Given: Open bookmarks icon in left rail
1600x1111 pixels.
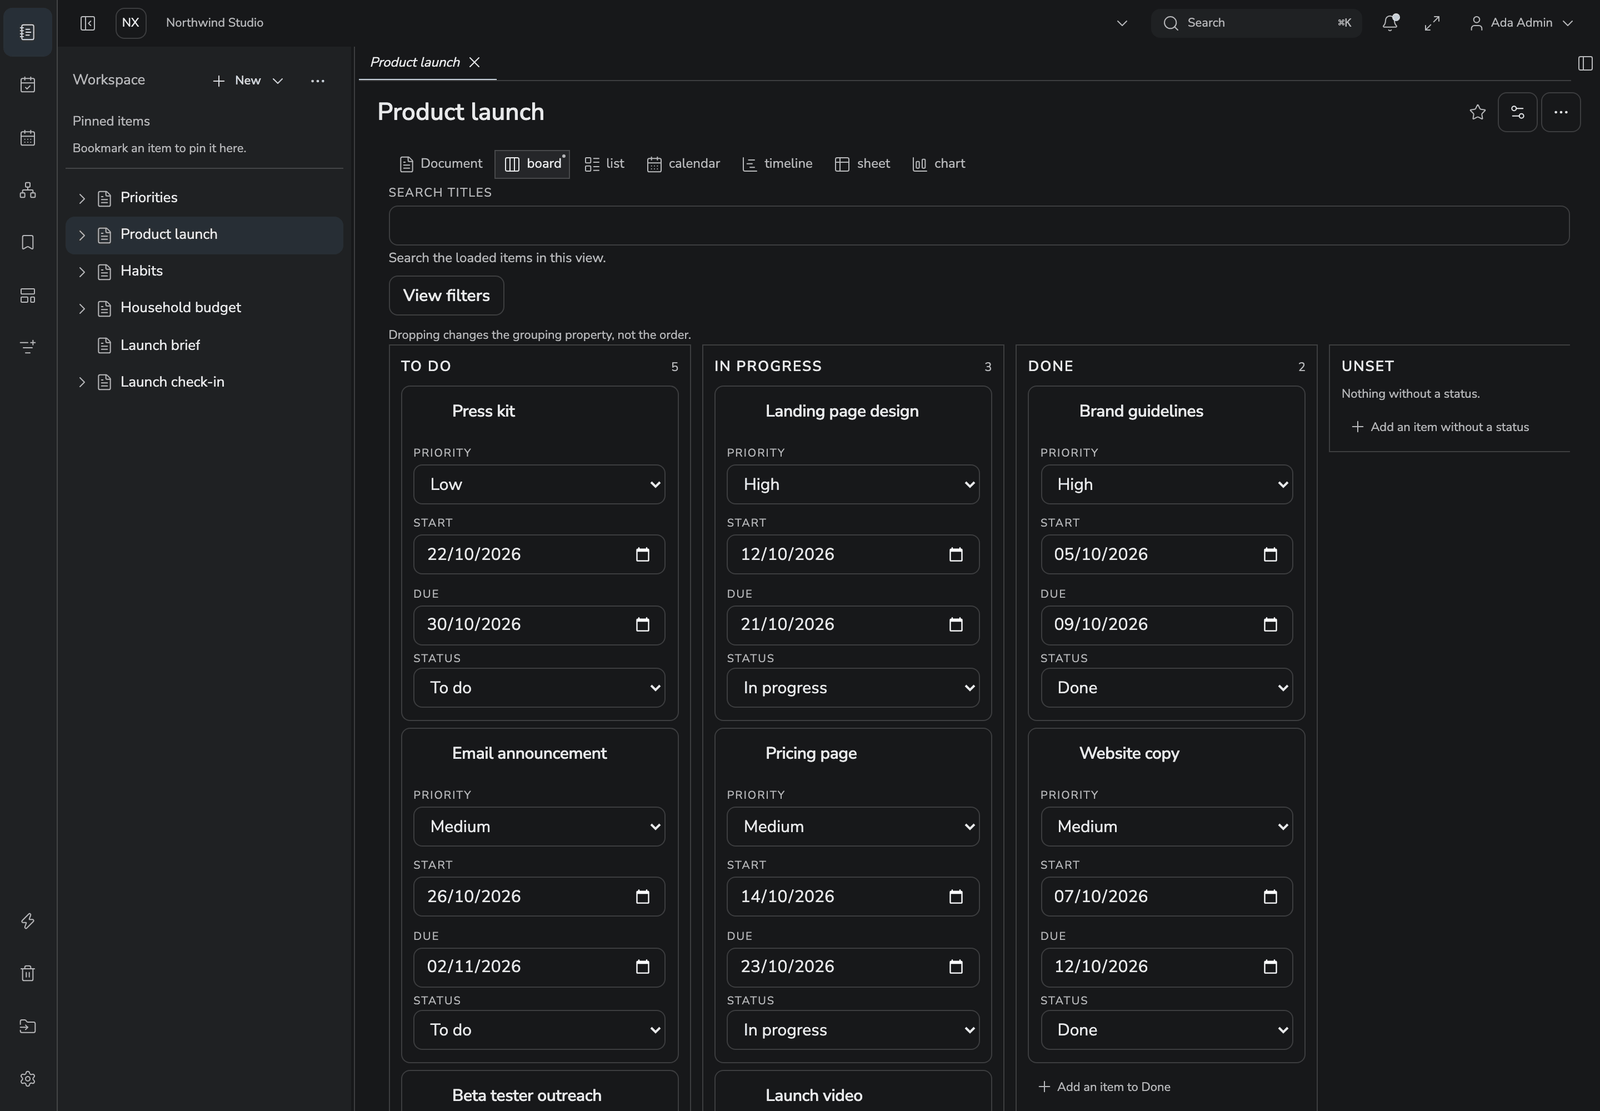Looking at the screenshot, I should (x=28, y=242).
